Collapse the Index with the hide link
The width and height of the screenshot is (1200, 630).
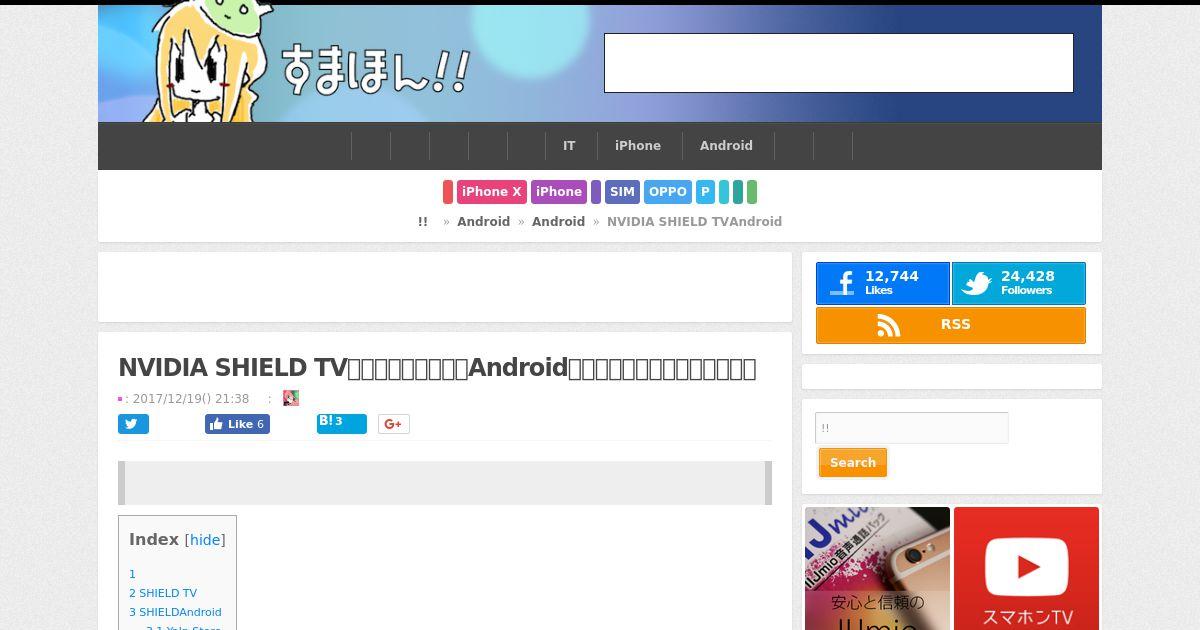click(x=205, y=540)
